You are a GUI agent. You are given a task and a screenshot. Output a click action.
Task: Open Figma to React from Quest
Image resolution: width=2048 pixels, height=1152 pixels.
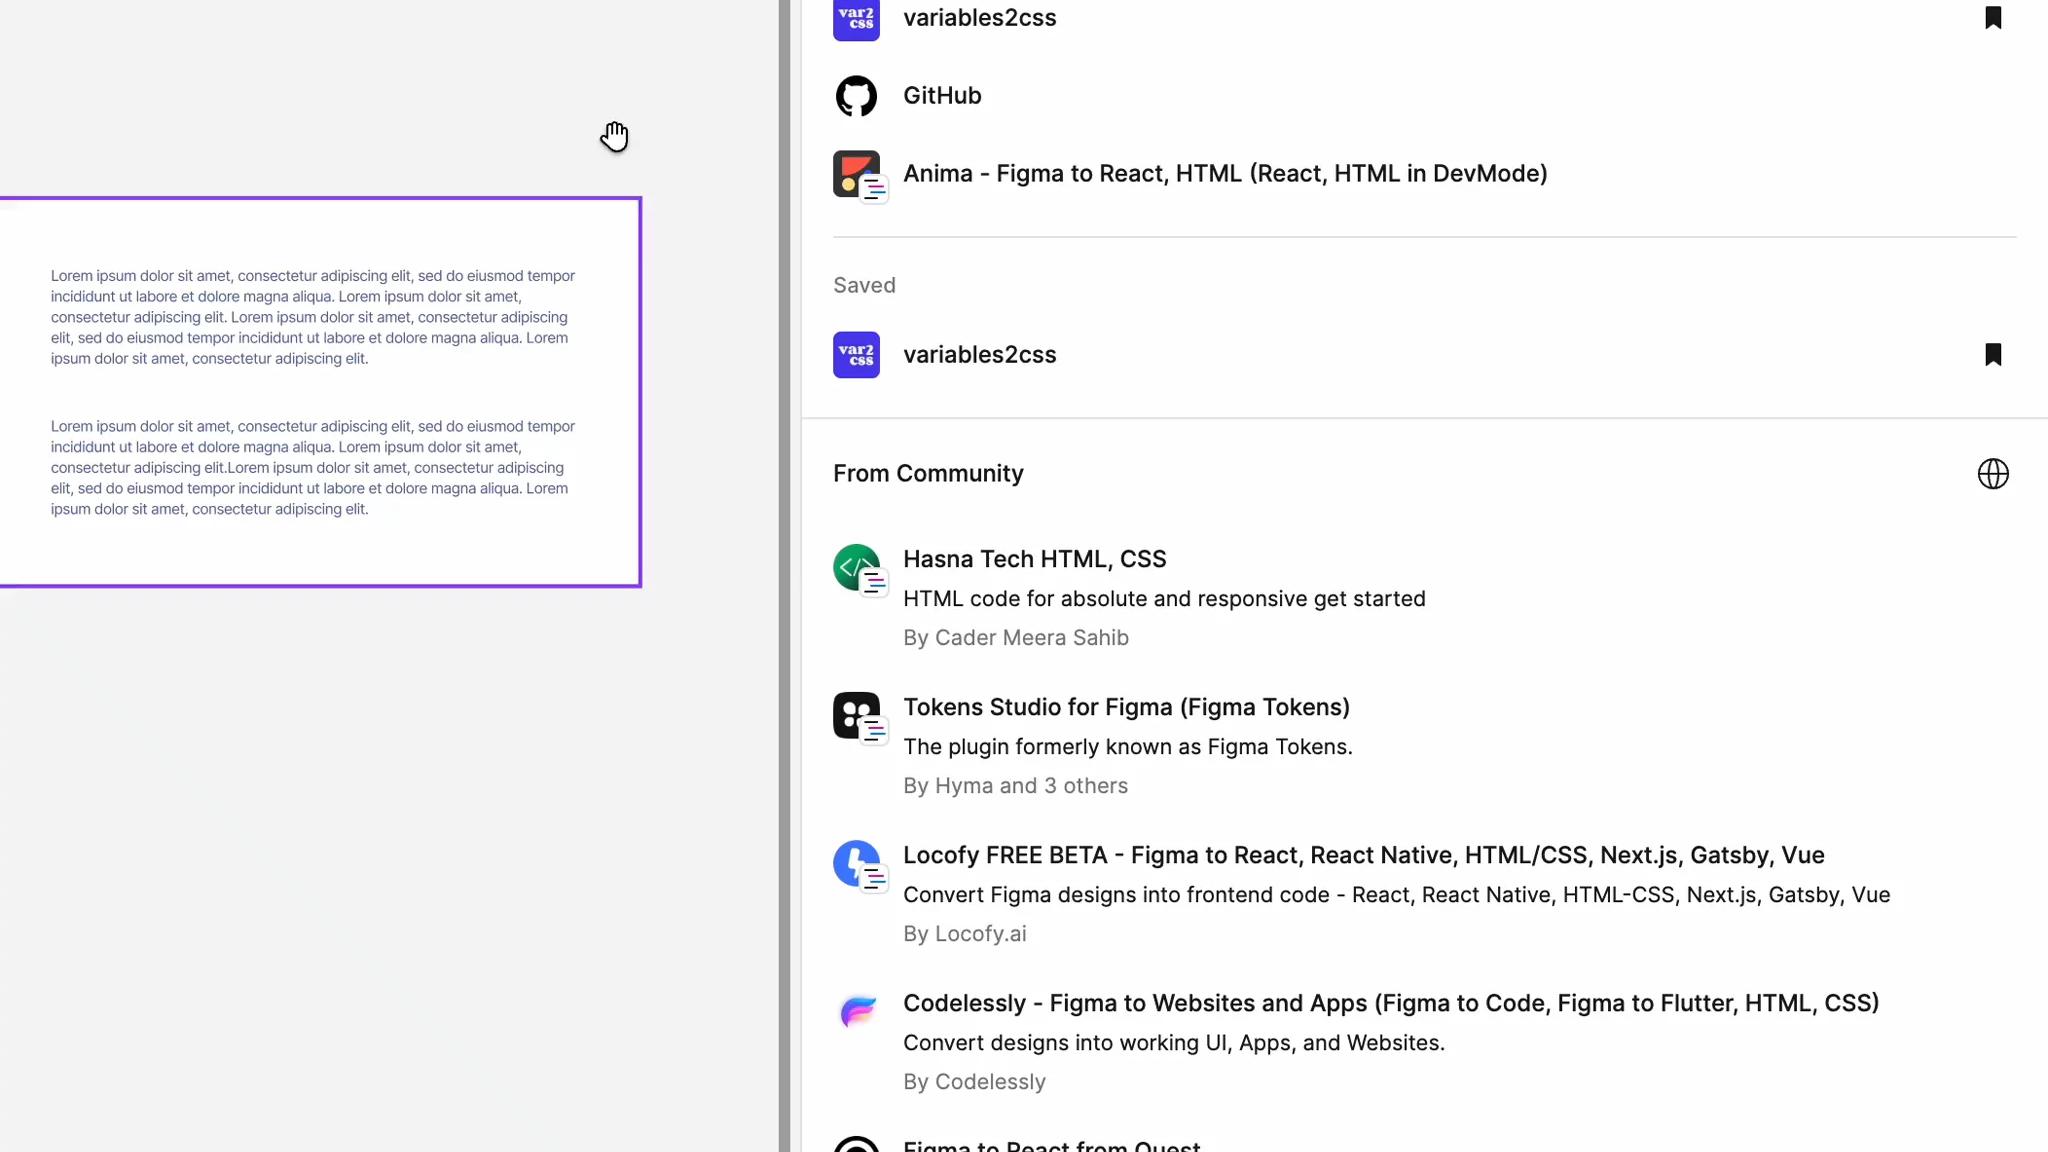coord(1051,1145)
